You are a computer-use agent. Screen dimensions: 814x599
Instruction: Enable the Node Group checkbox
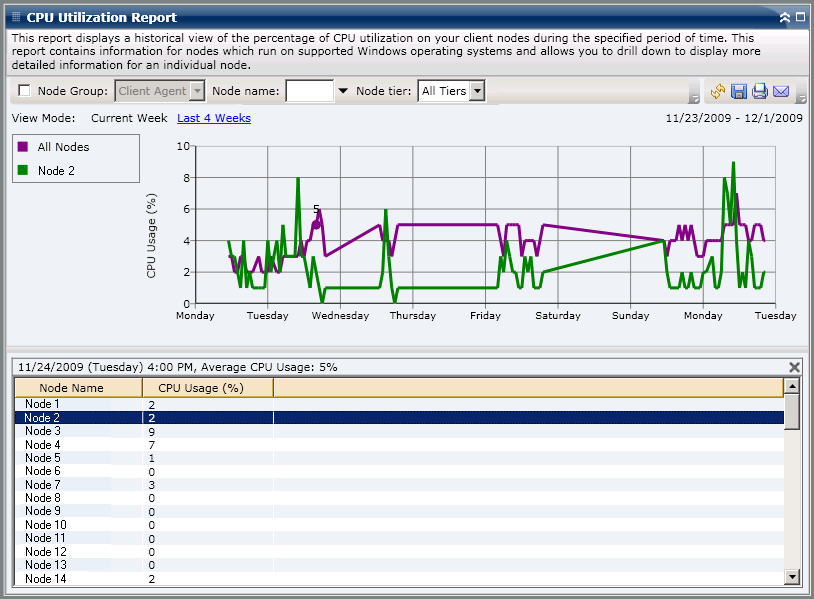click(24, 91)
